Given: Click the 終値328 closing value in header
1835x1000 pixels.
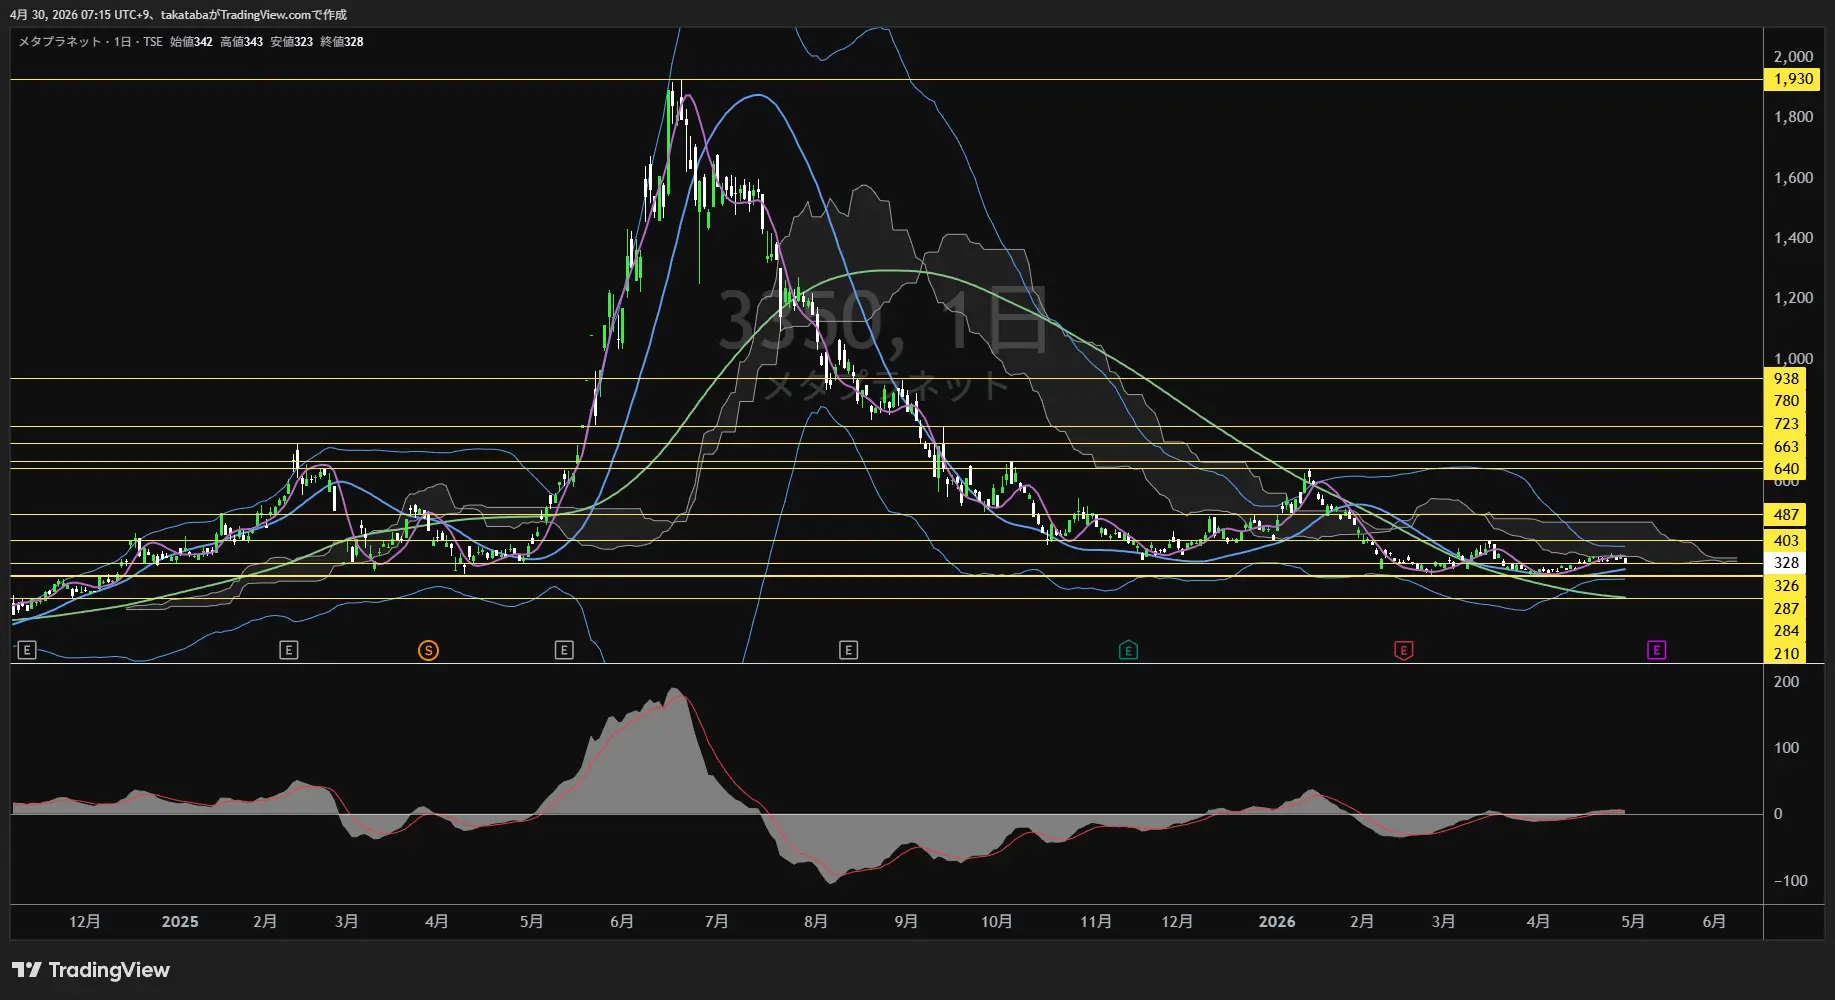Looking at the screenshot, I should (342, 42).
